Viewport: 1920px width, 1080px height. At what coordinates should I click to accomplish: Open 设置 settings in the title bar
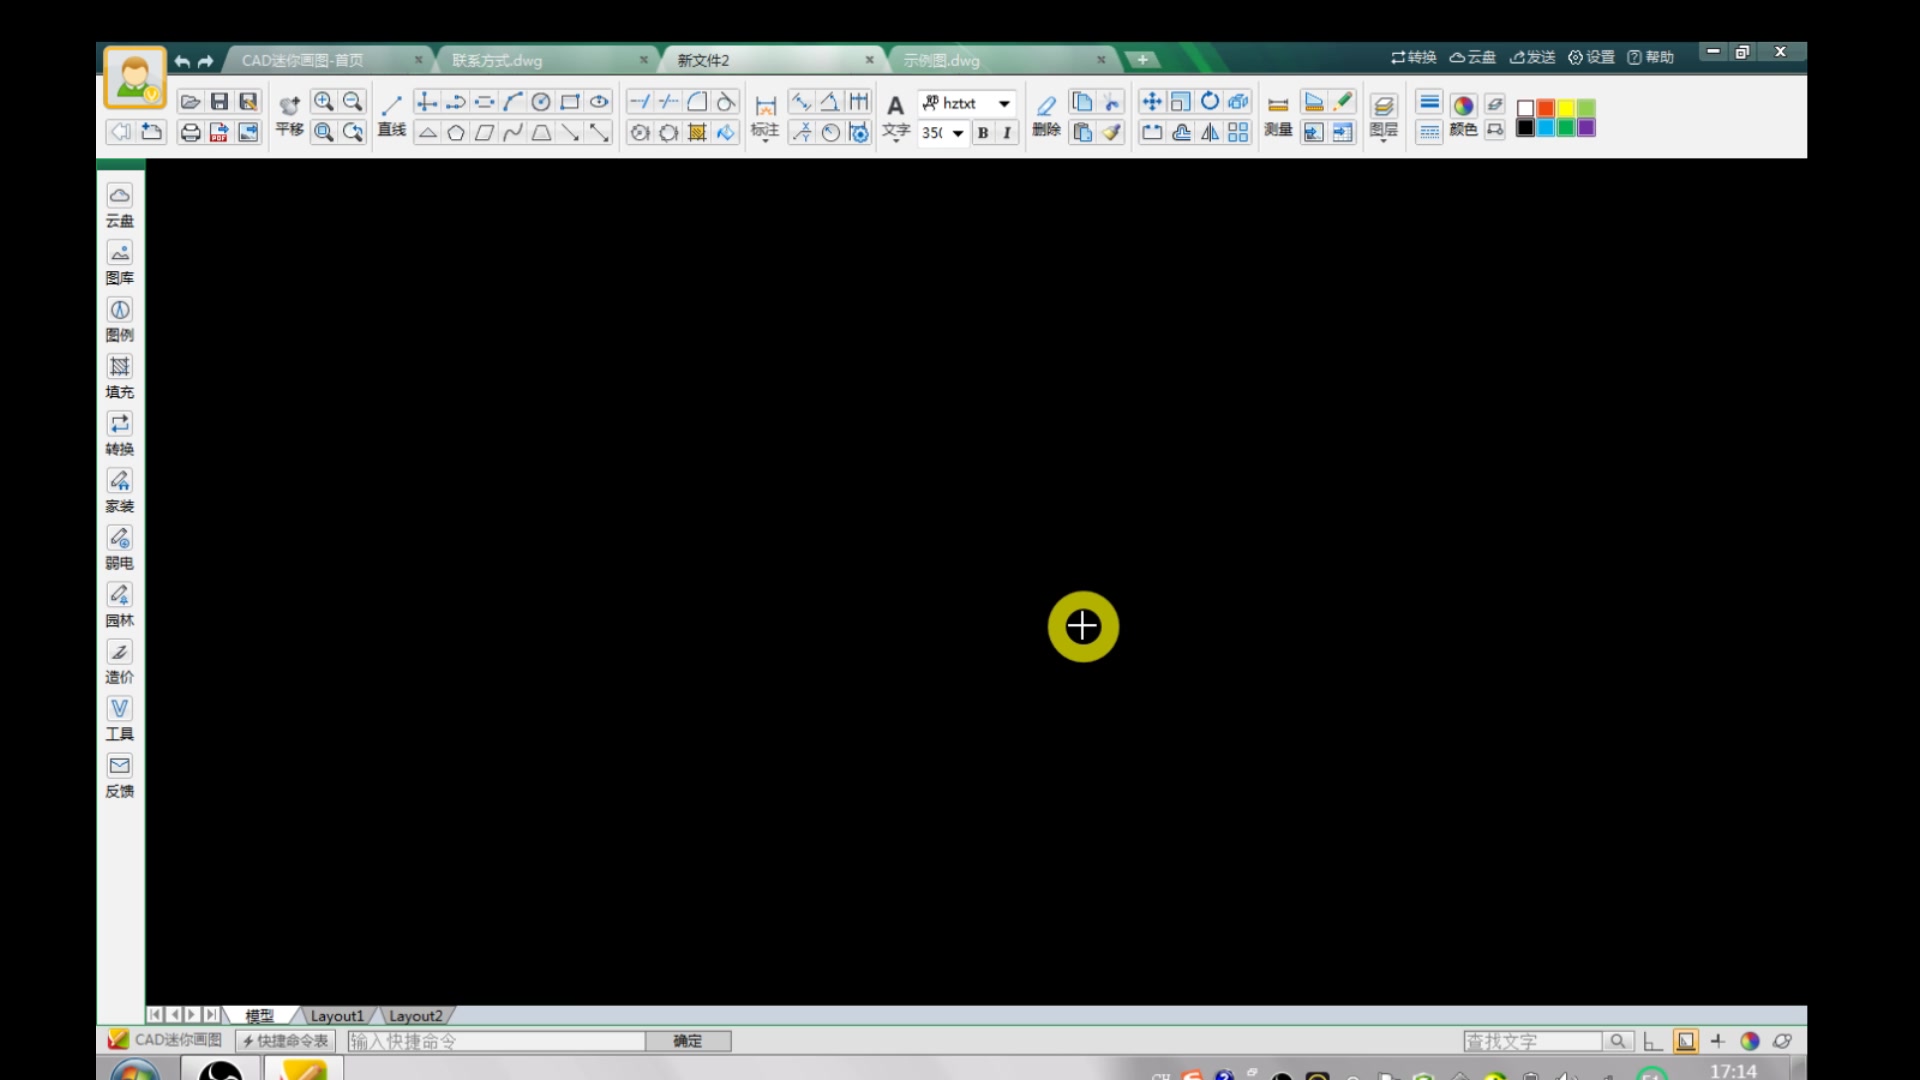[x=1591, y=57]
